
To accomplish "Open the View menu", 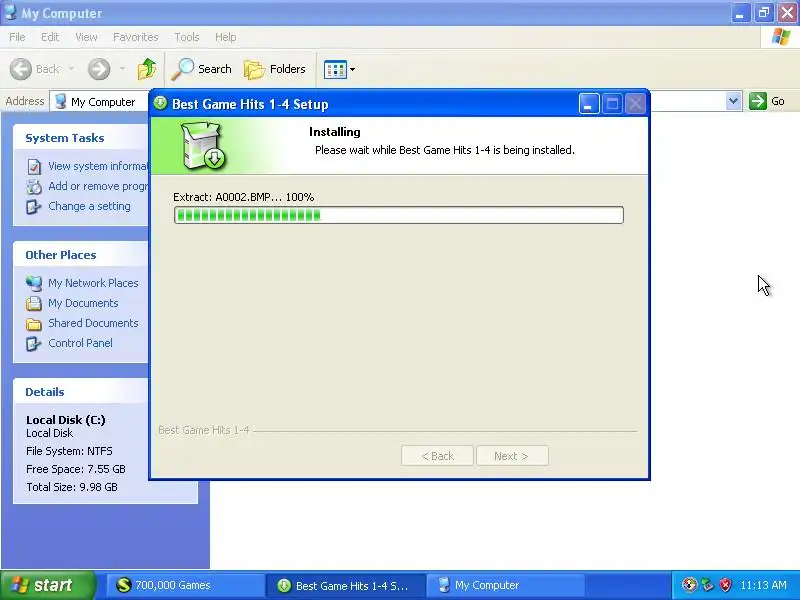I will point(86,37).
